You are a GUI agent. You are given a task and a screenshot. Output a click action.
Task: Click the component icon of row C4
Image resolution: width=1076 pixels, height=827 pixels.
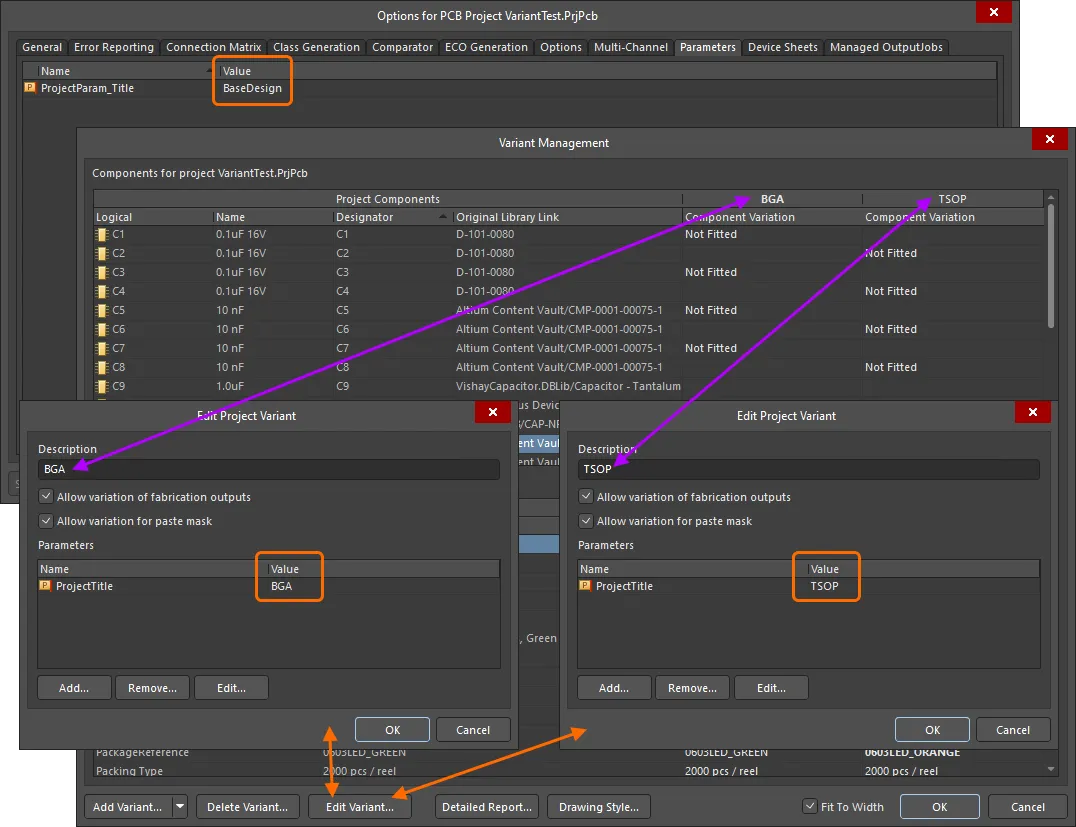click(x=102, y=291)
